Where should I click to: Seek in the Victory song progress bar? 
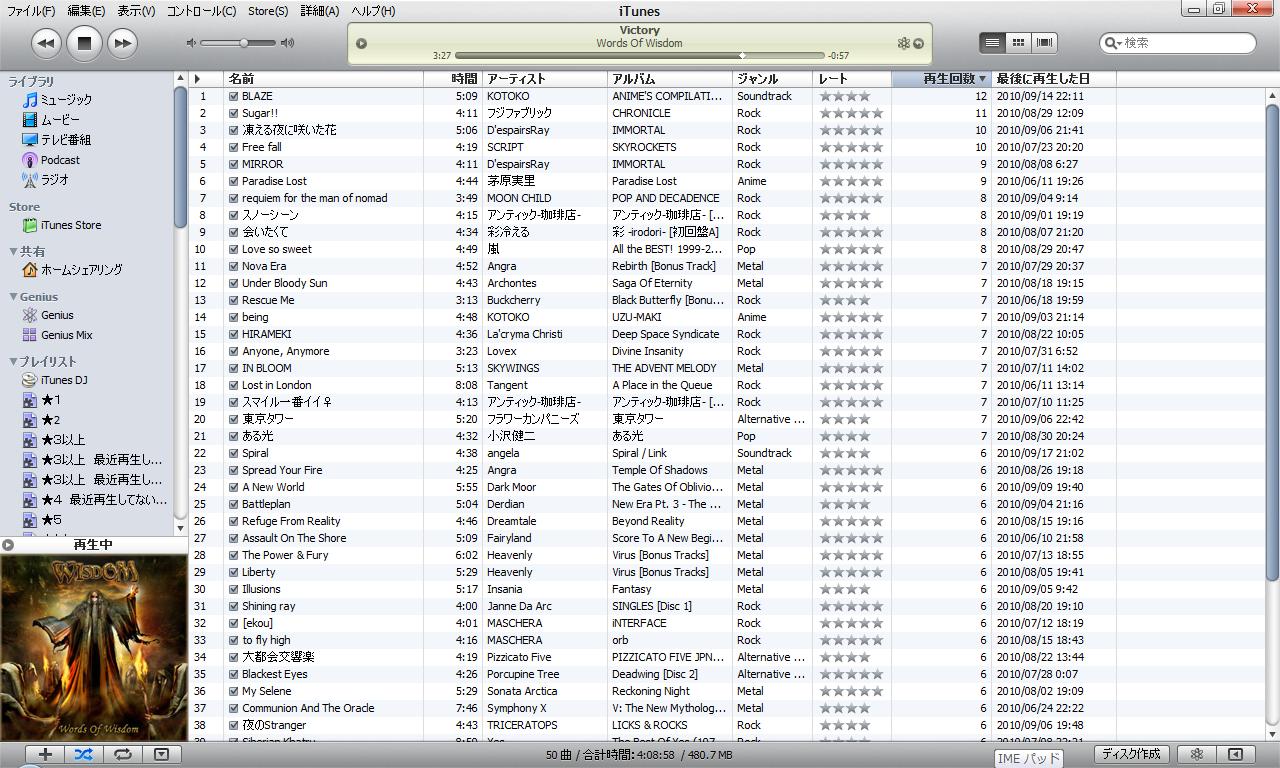click(640, 56)
